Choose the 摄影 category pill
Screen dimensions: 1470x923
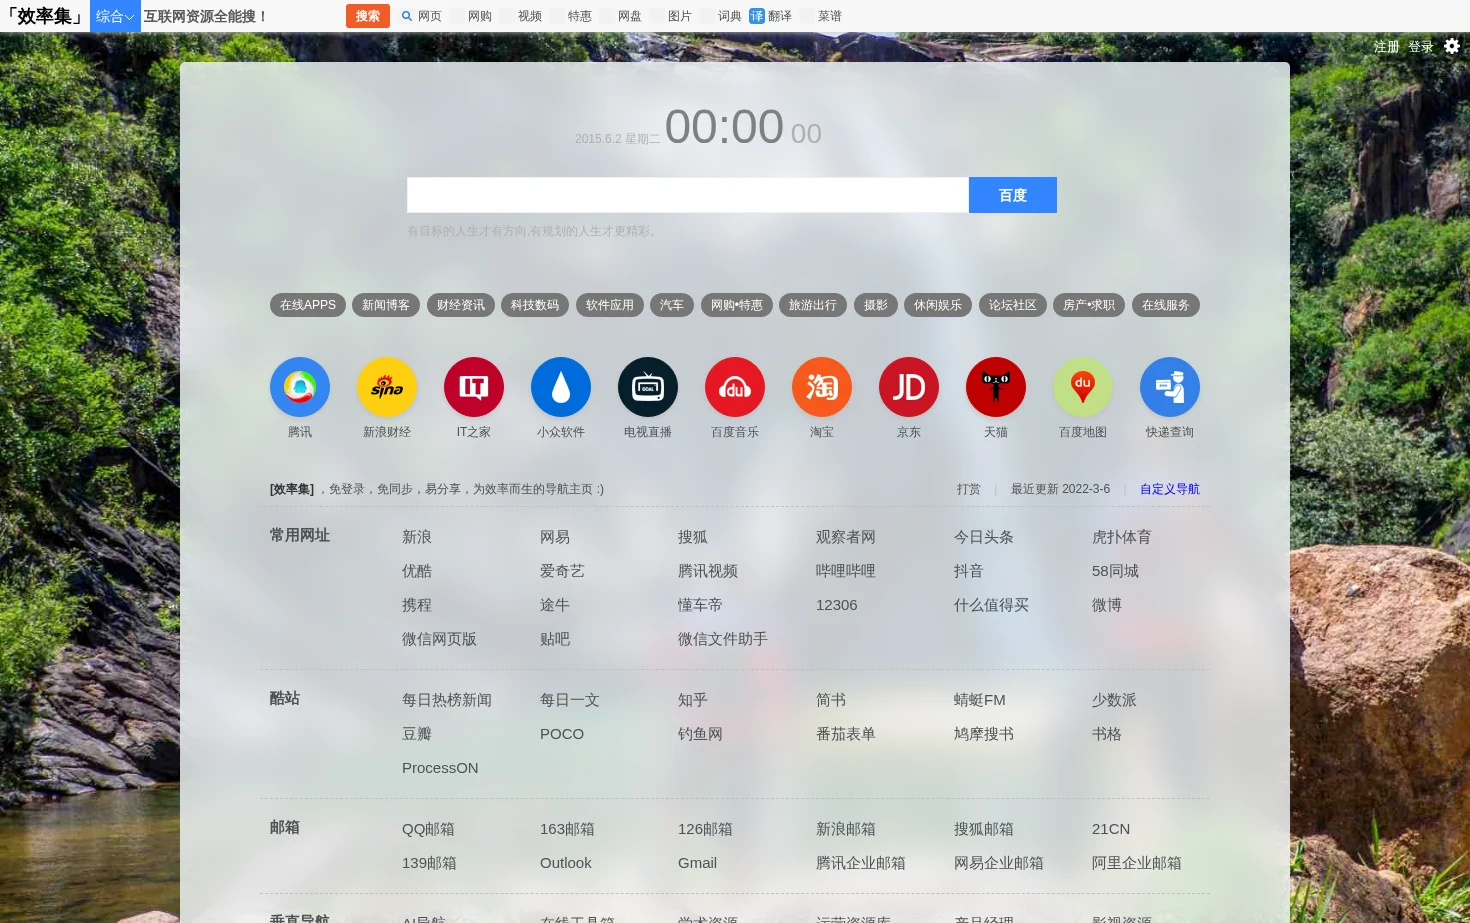click(876, 305)
